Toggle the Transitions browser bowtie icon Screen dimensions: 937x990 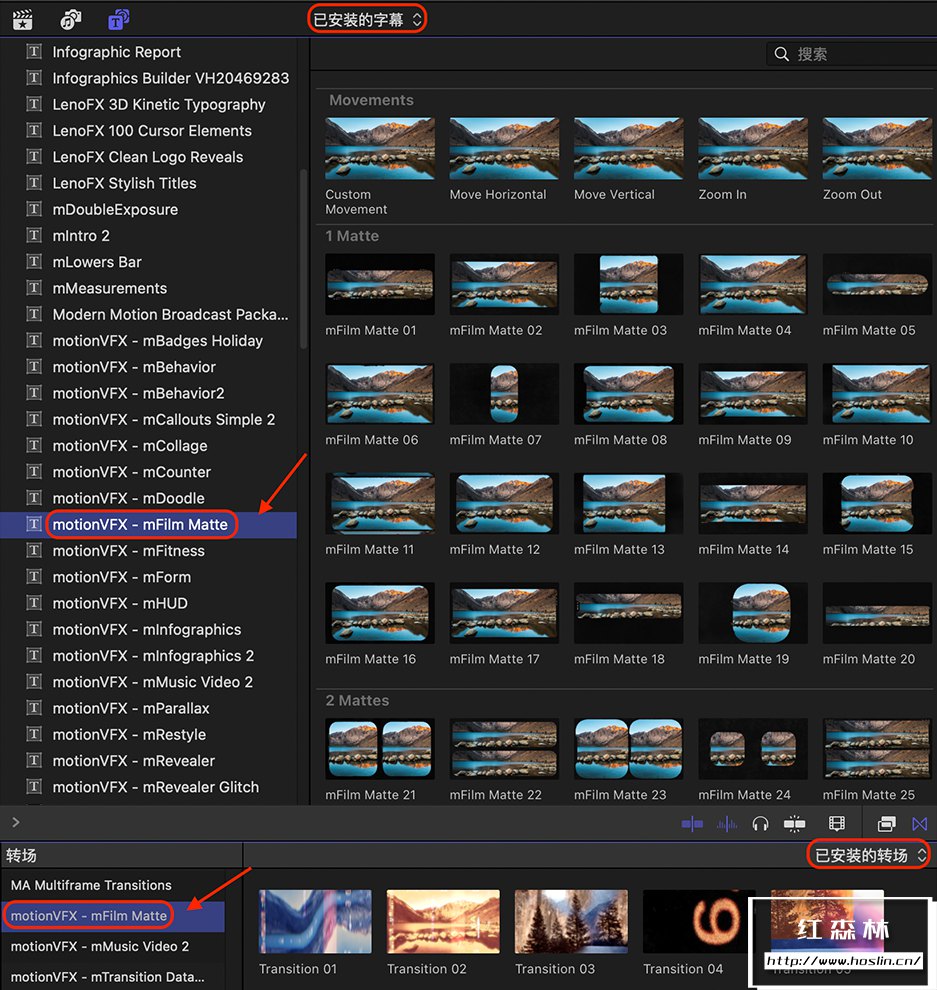[x=920, y=823]
